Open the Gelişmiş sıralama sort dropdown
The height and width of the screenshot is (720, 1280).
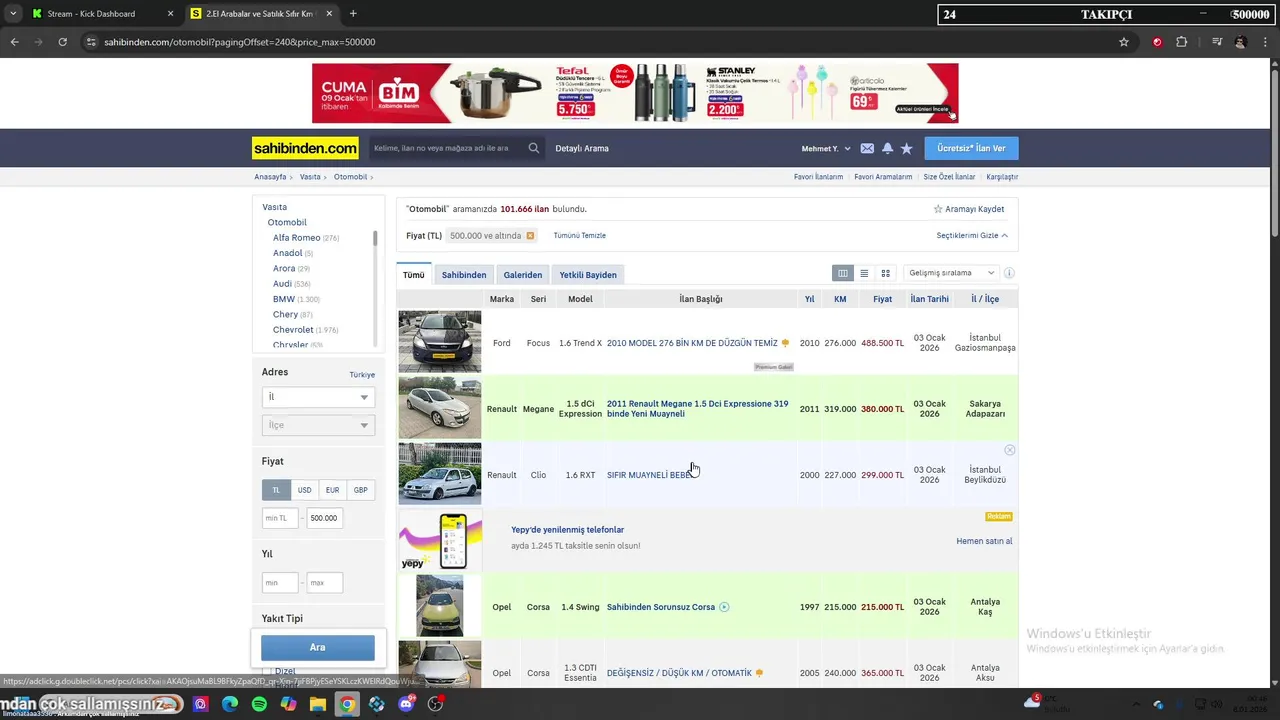coord(951,273)
